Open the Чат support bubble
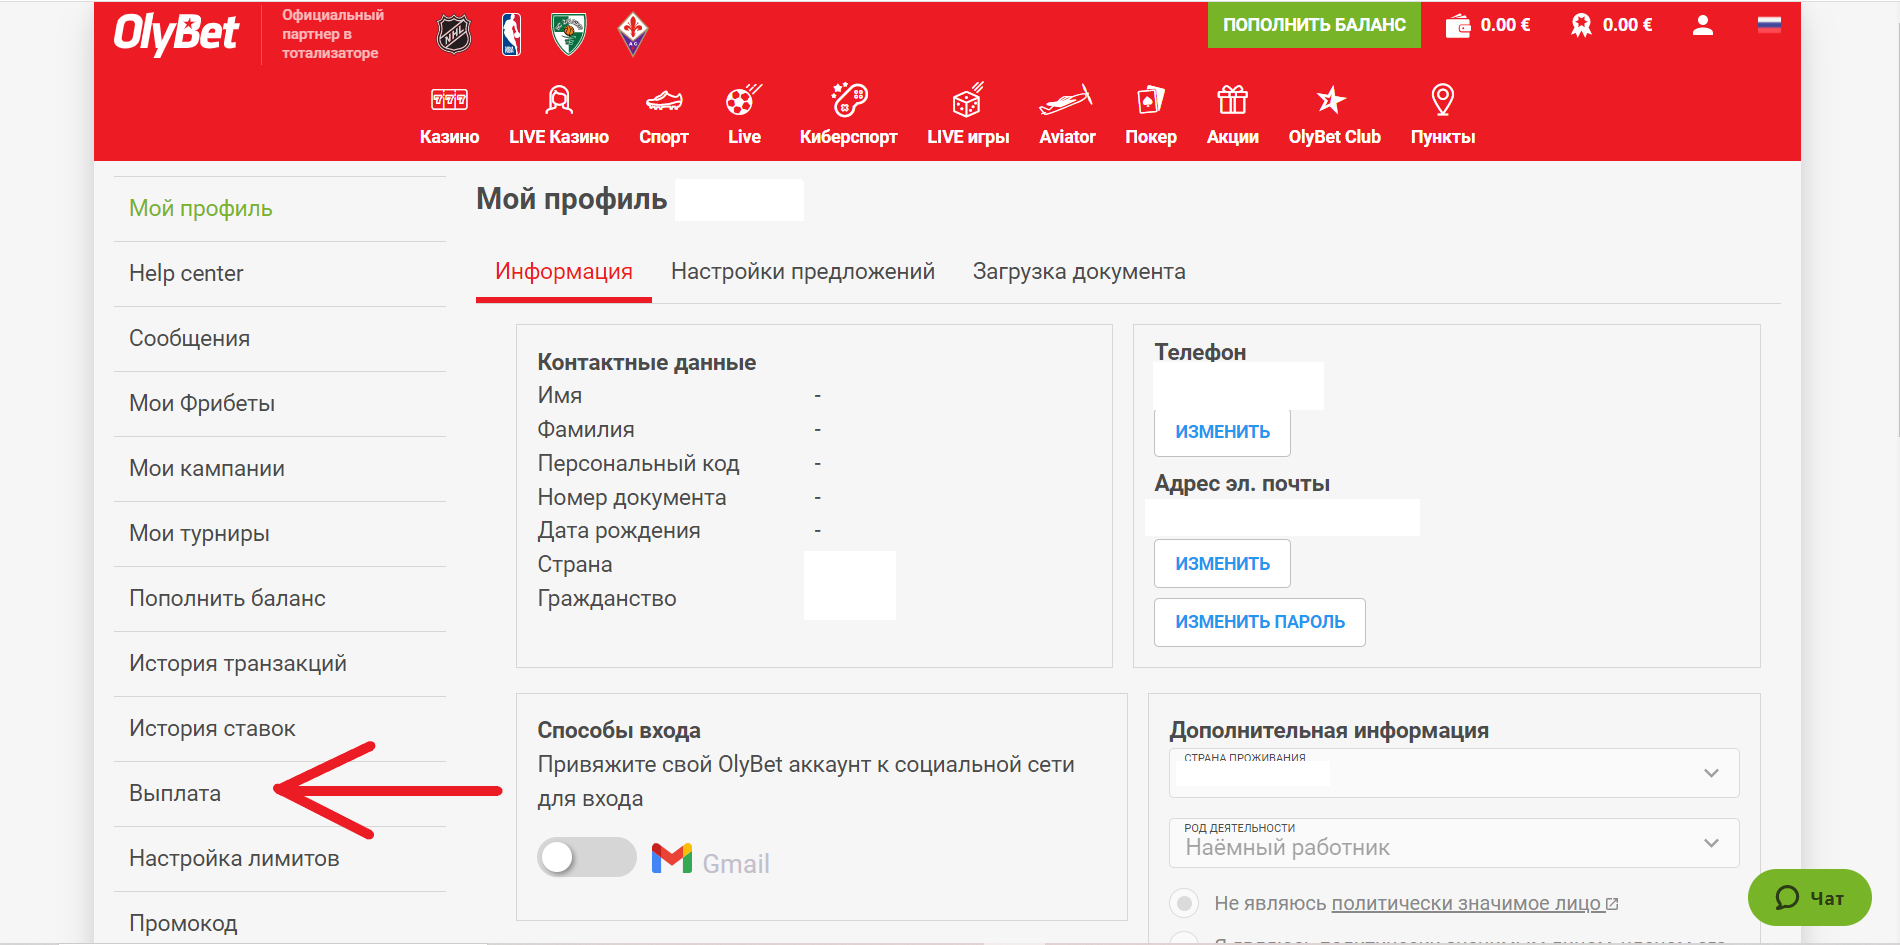 (x=1810, y=897)
